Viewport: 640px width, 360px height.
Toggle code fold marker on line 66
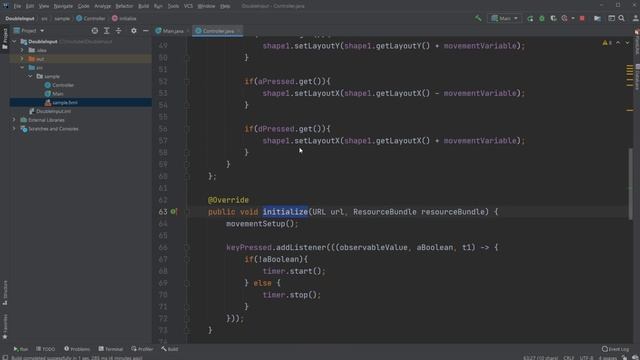tap(187, 247)
